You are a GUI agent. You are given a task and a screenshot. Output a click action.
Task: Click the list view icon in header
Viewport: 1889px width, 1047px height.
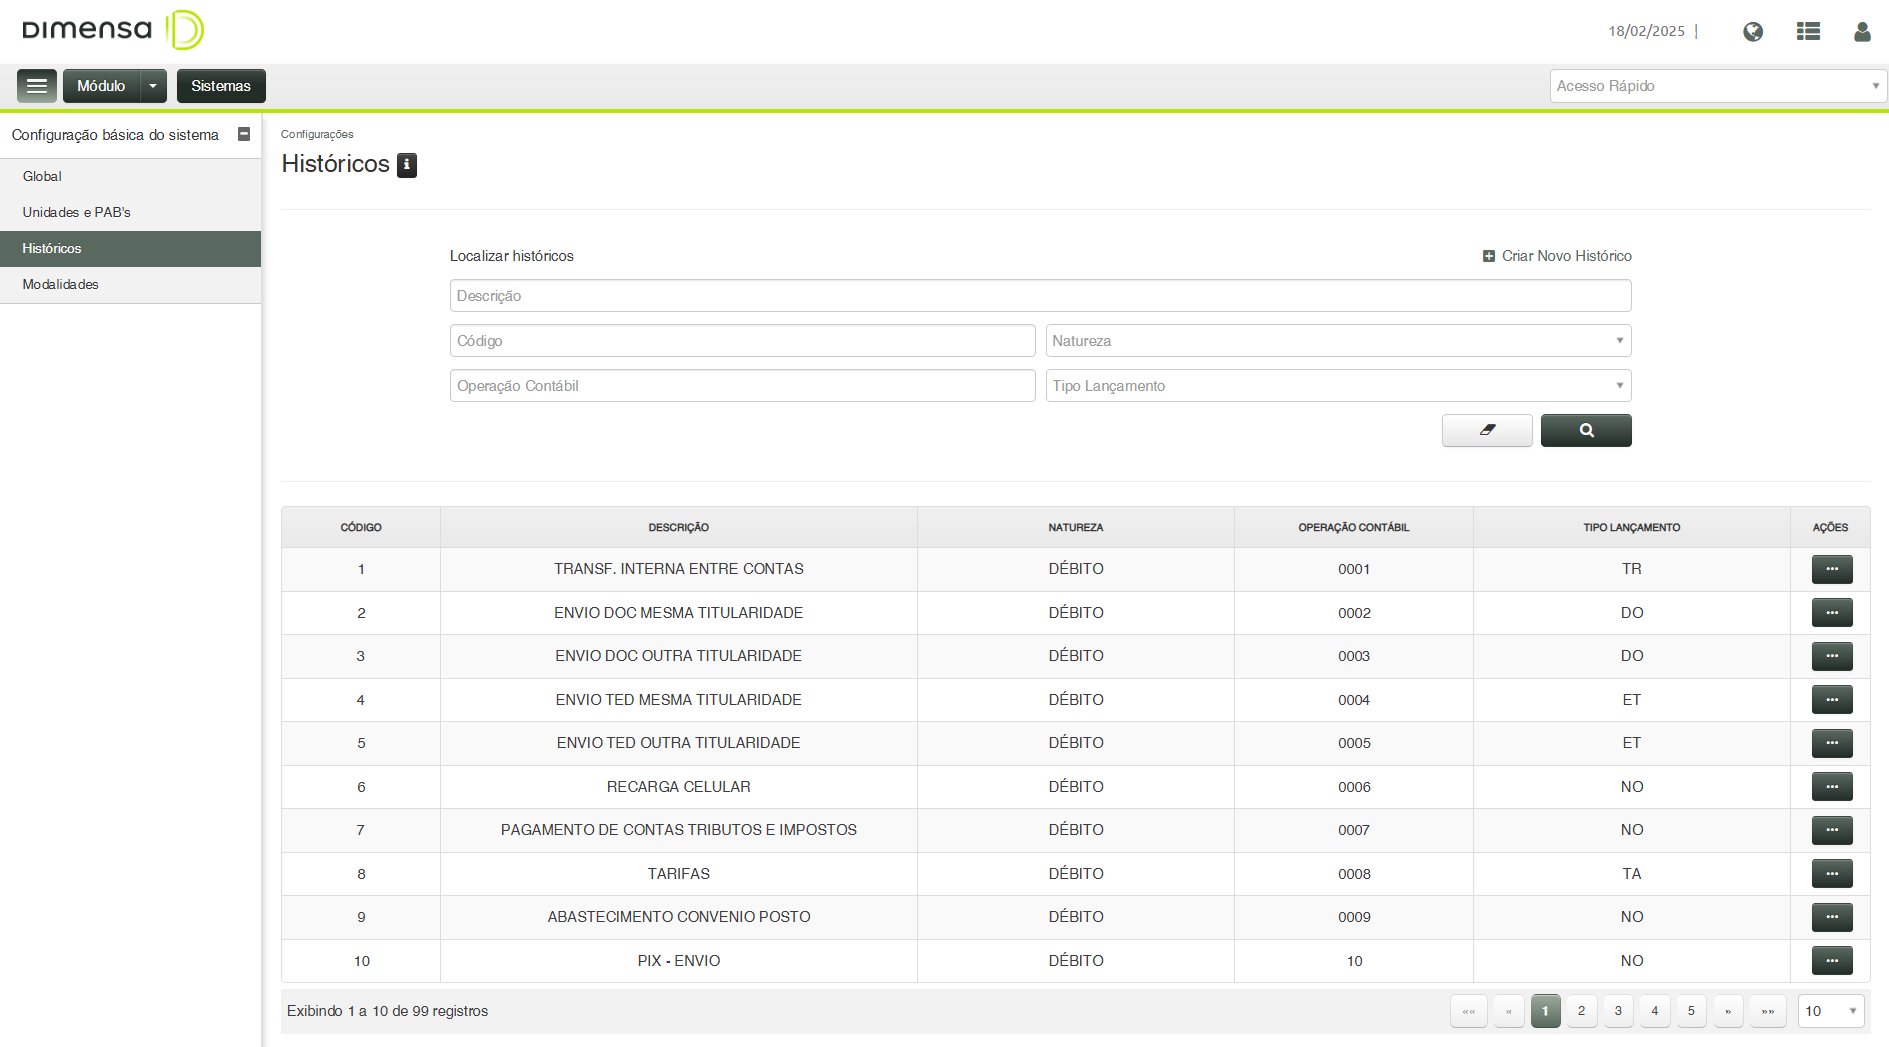1808,32
